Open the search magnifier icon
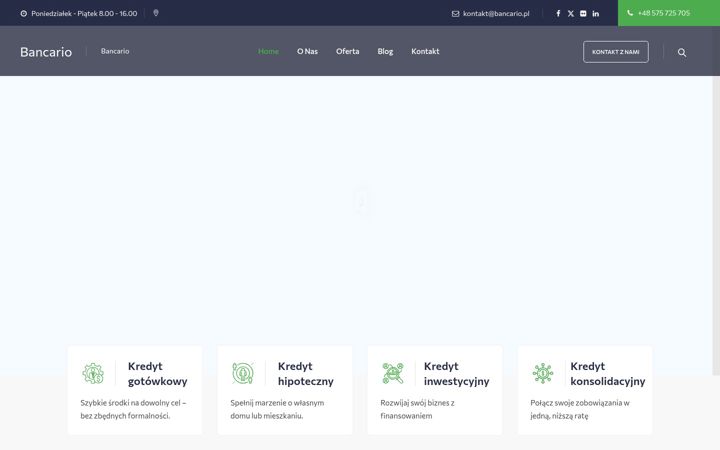Image resolution: width=720 pixels, height=450 pixels. (682, 52)
